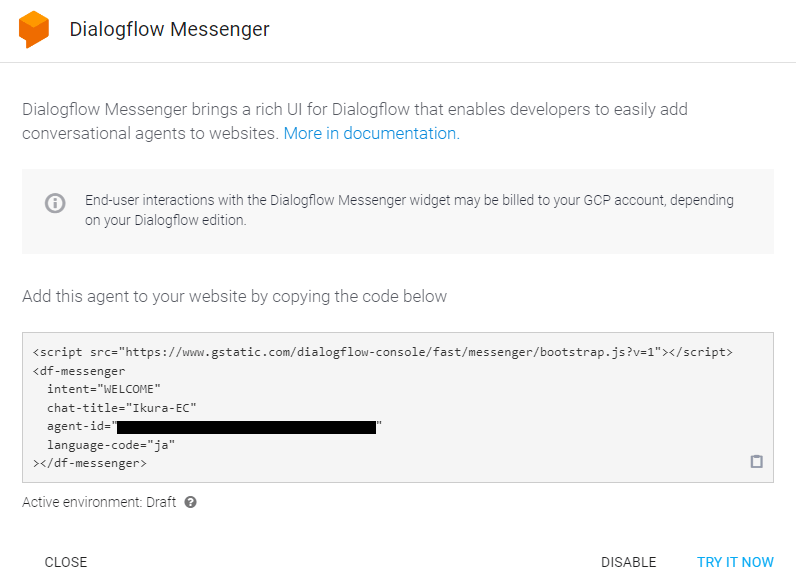
Task: Select the intent="WELCOME" code line
Action: coord(104,389)
